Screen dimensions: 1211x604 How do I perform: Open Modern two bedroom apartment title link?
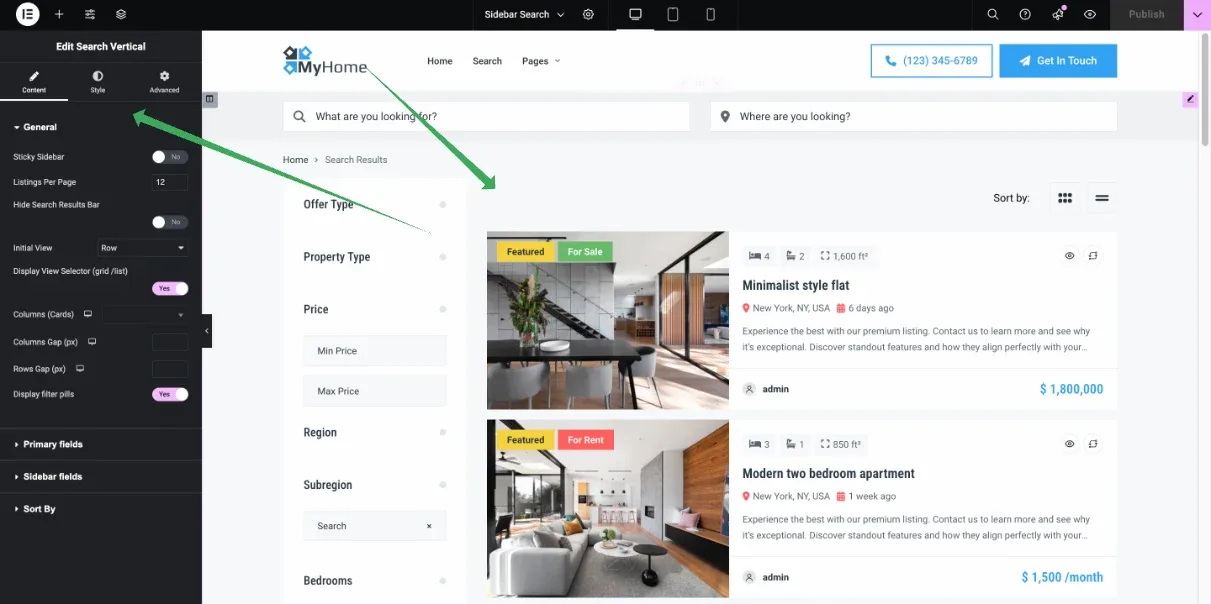click(828, 473)
